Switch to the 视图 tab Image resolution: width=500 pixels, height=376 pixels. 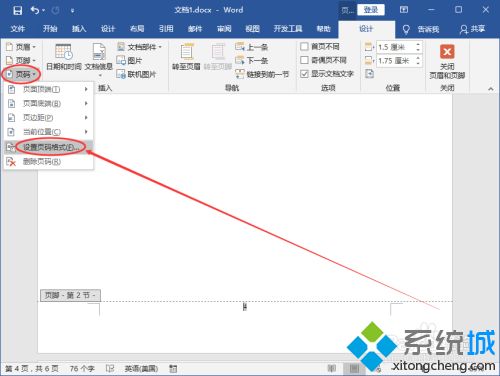(x=252, y=29)
